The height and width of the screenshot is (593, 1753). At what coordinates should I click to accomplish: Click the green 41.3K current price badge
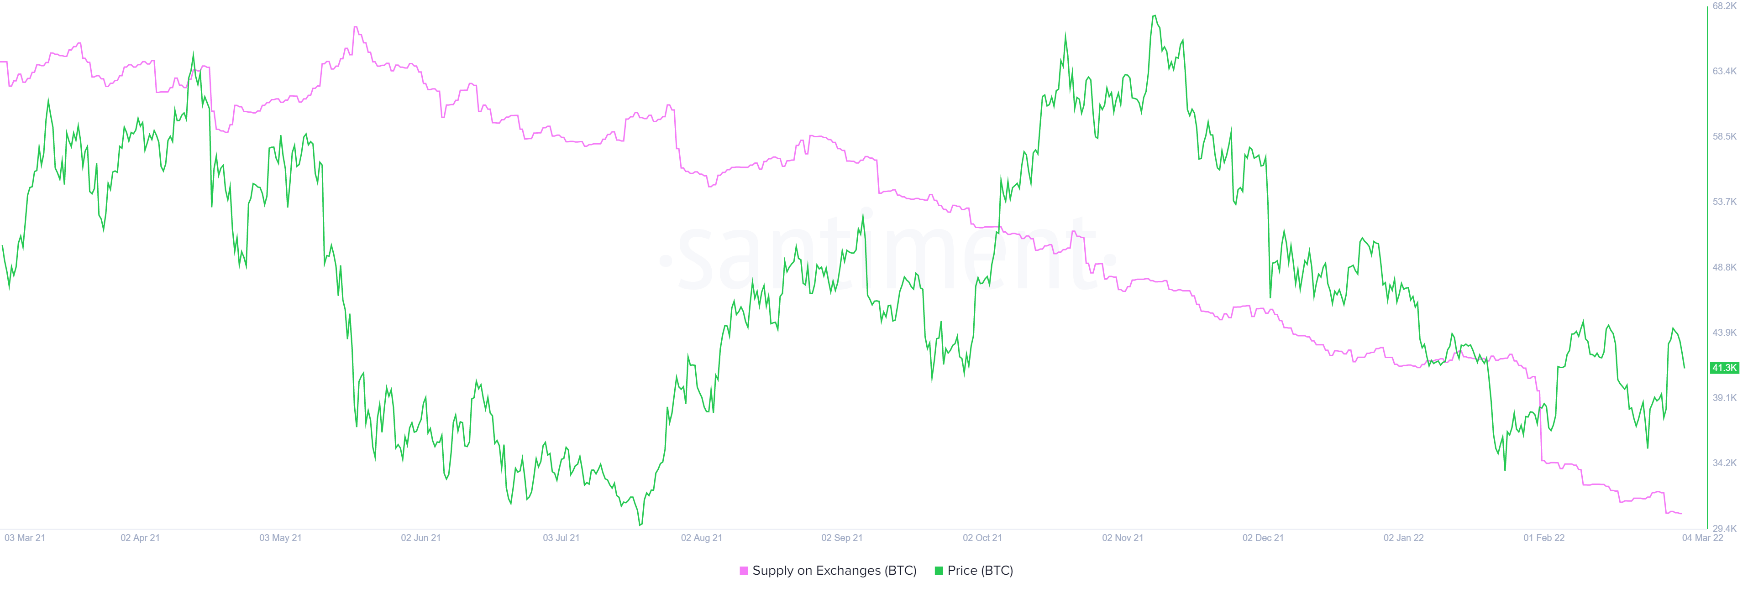[1725, 368]
